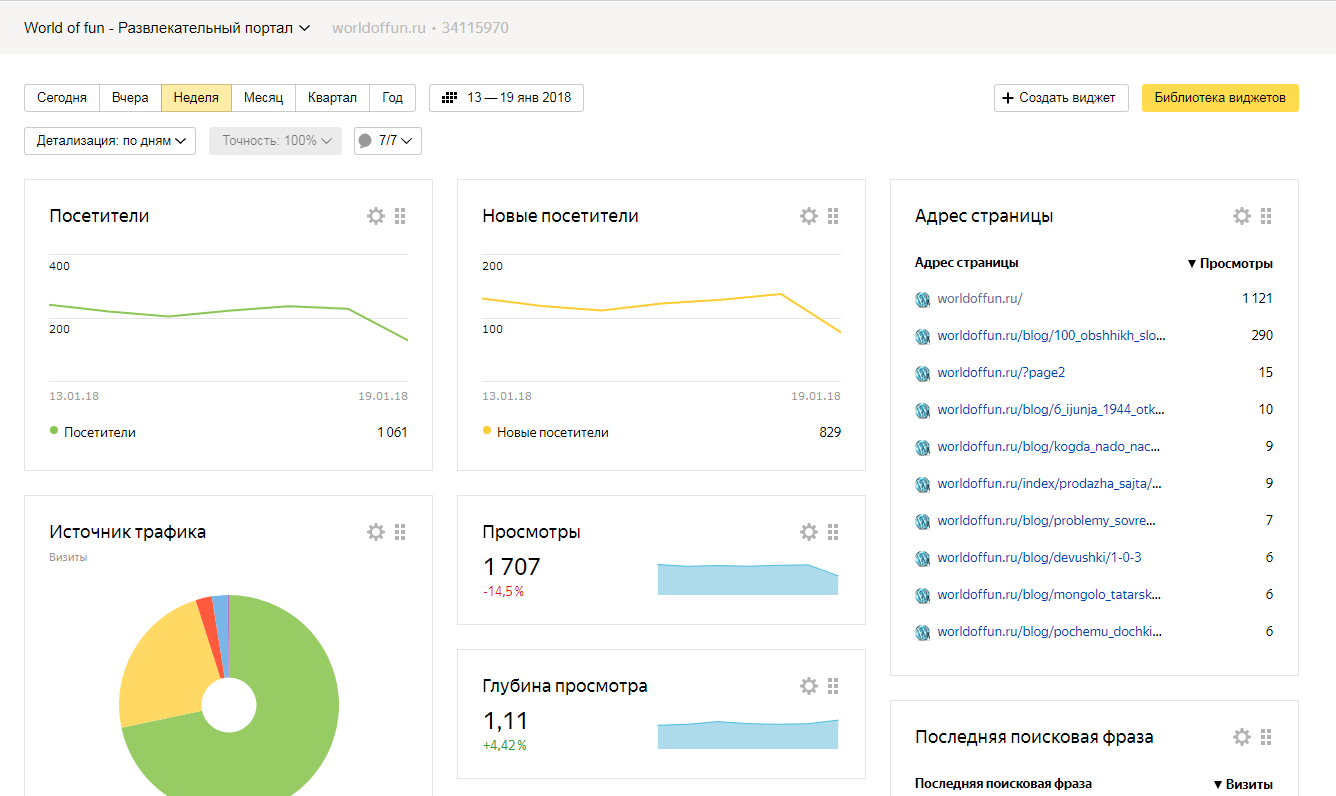Viewport: 1336px width, 796px height.
Task: Open date range picker 13 — 19 янв 2018
Action: (506, 98)
